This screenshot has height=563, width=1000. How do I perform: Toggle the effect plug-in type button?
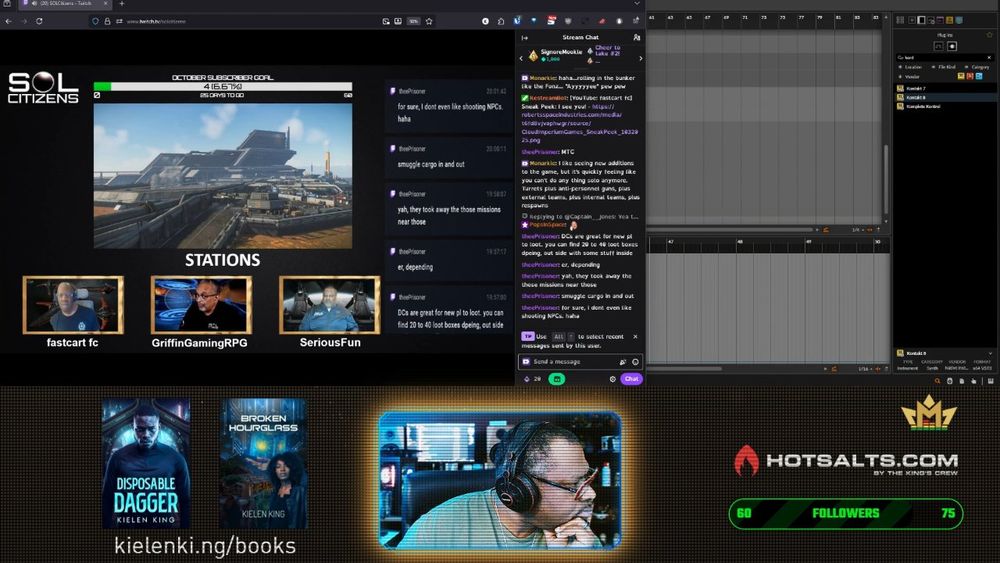pyautogui.click(x=952, y=46)
